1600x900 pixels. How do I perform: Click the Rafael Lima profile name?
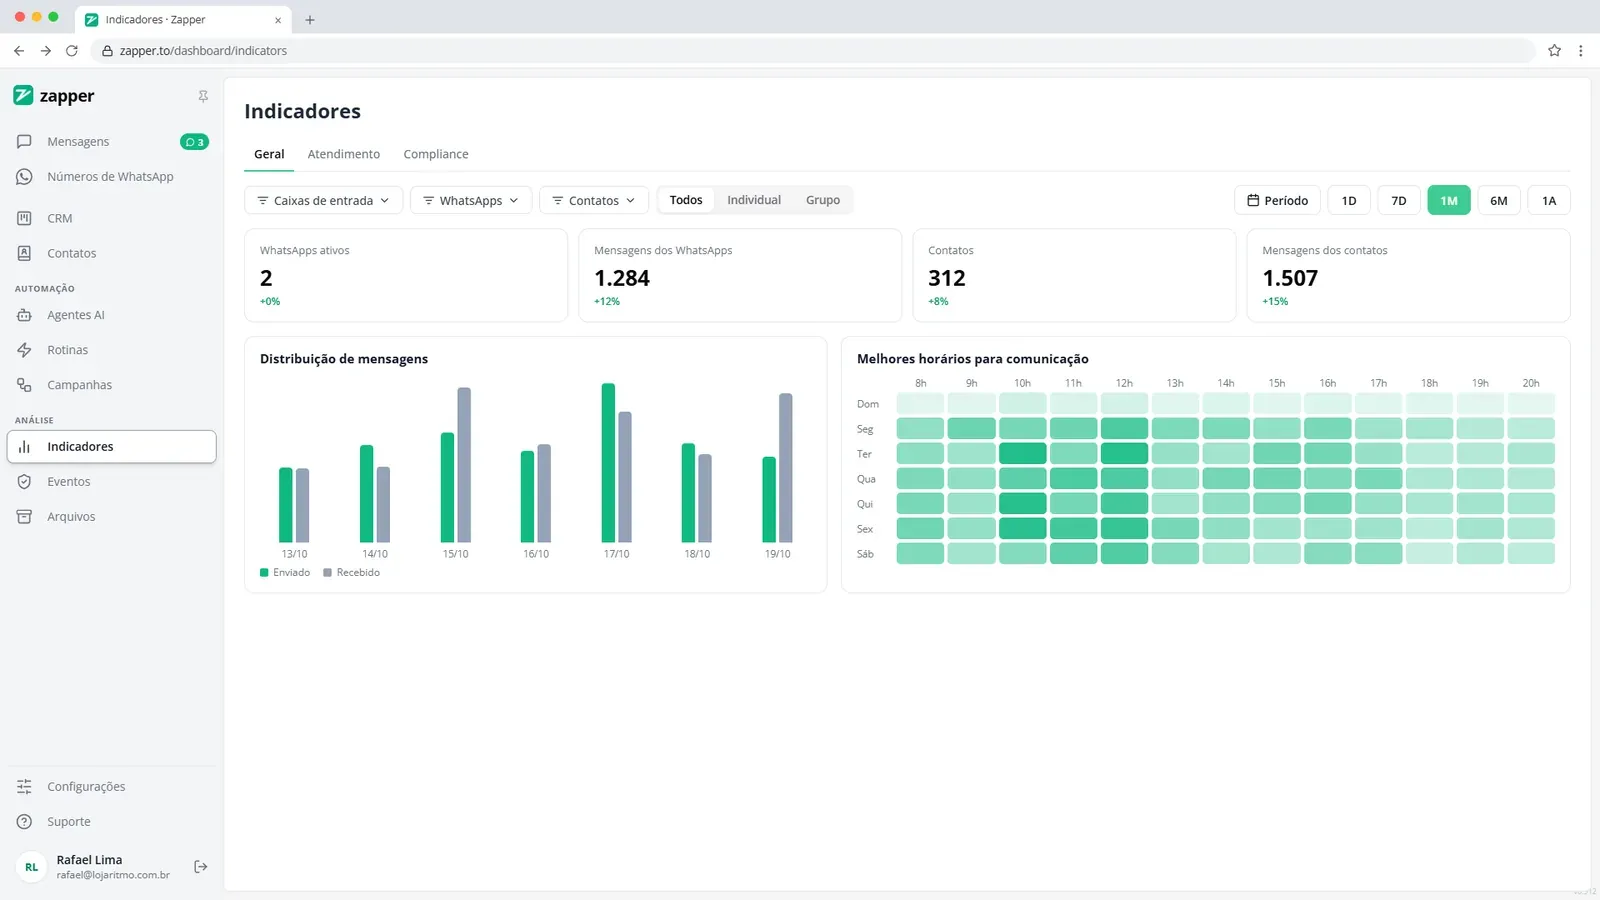[89, 860]
